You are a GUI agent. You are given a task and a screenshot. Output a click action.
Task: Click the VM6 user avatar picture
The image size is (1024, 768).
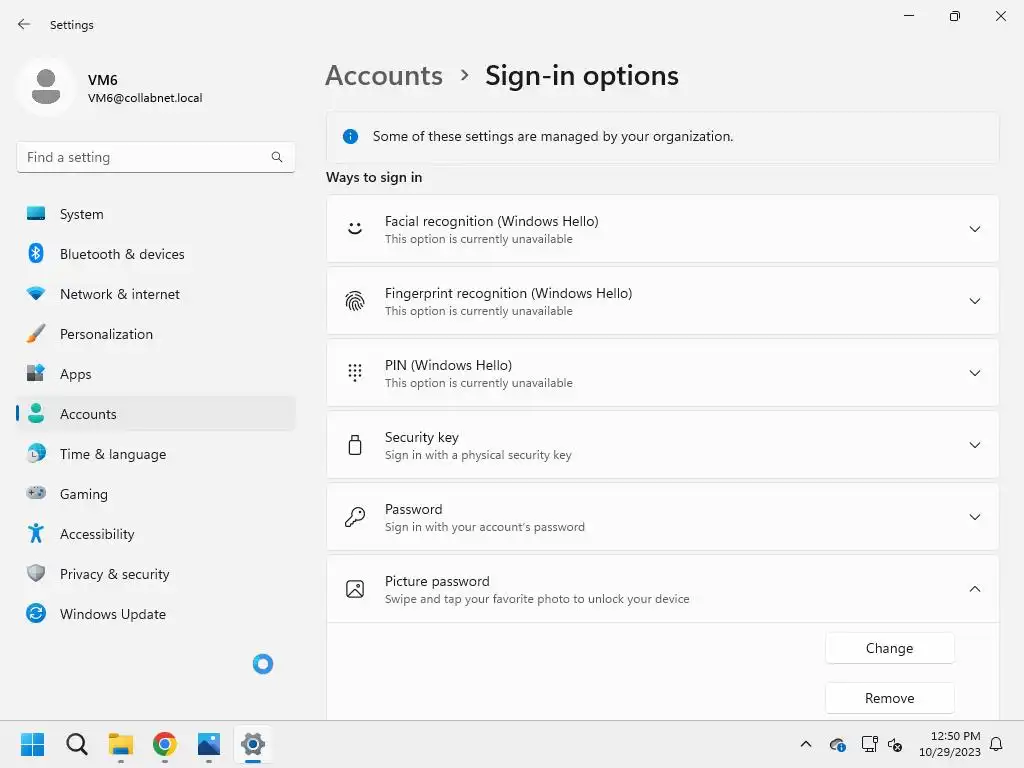point(46,88)
